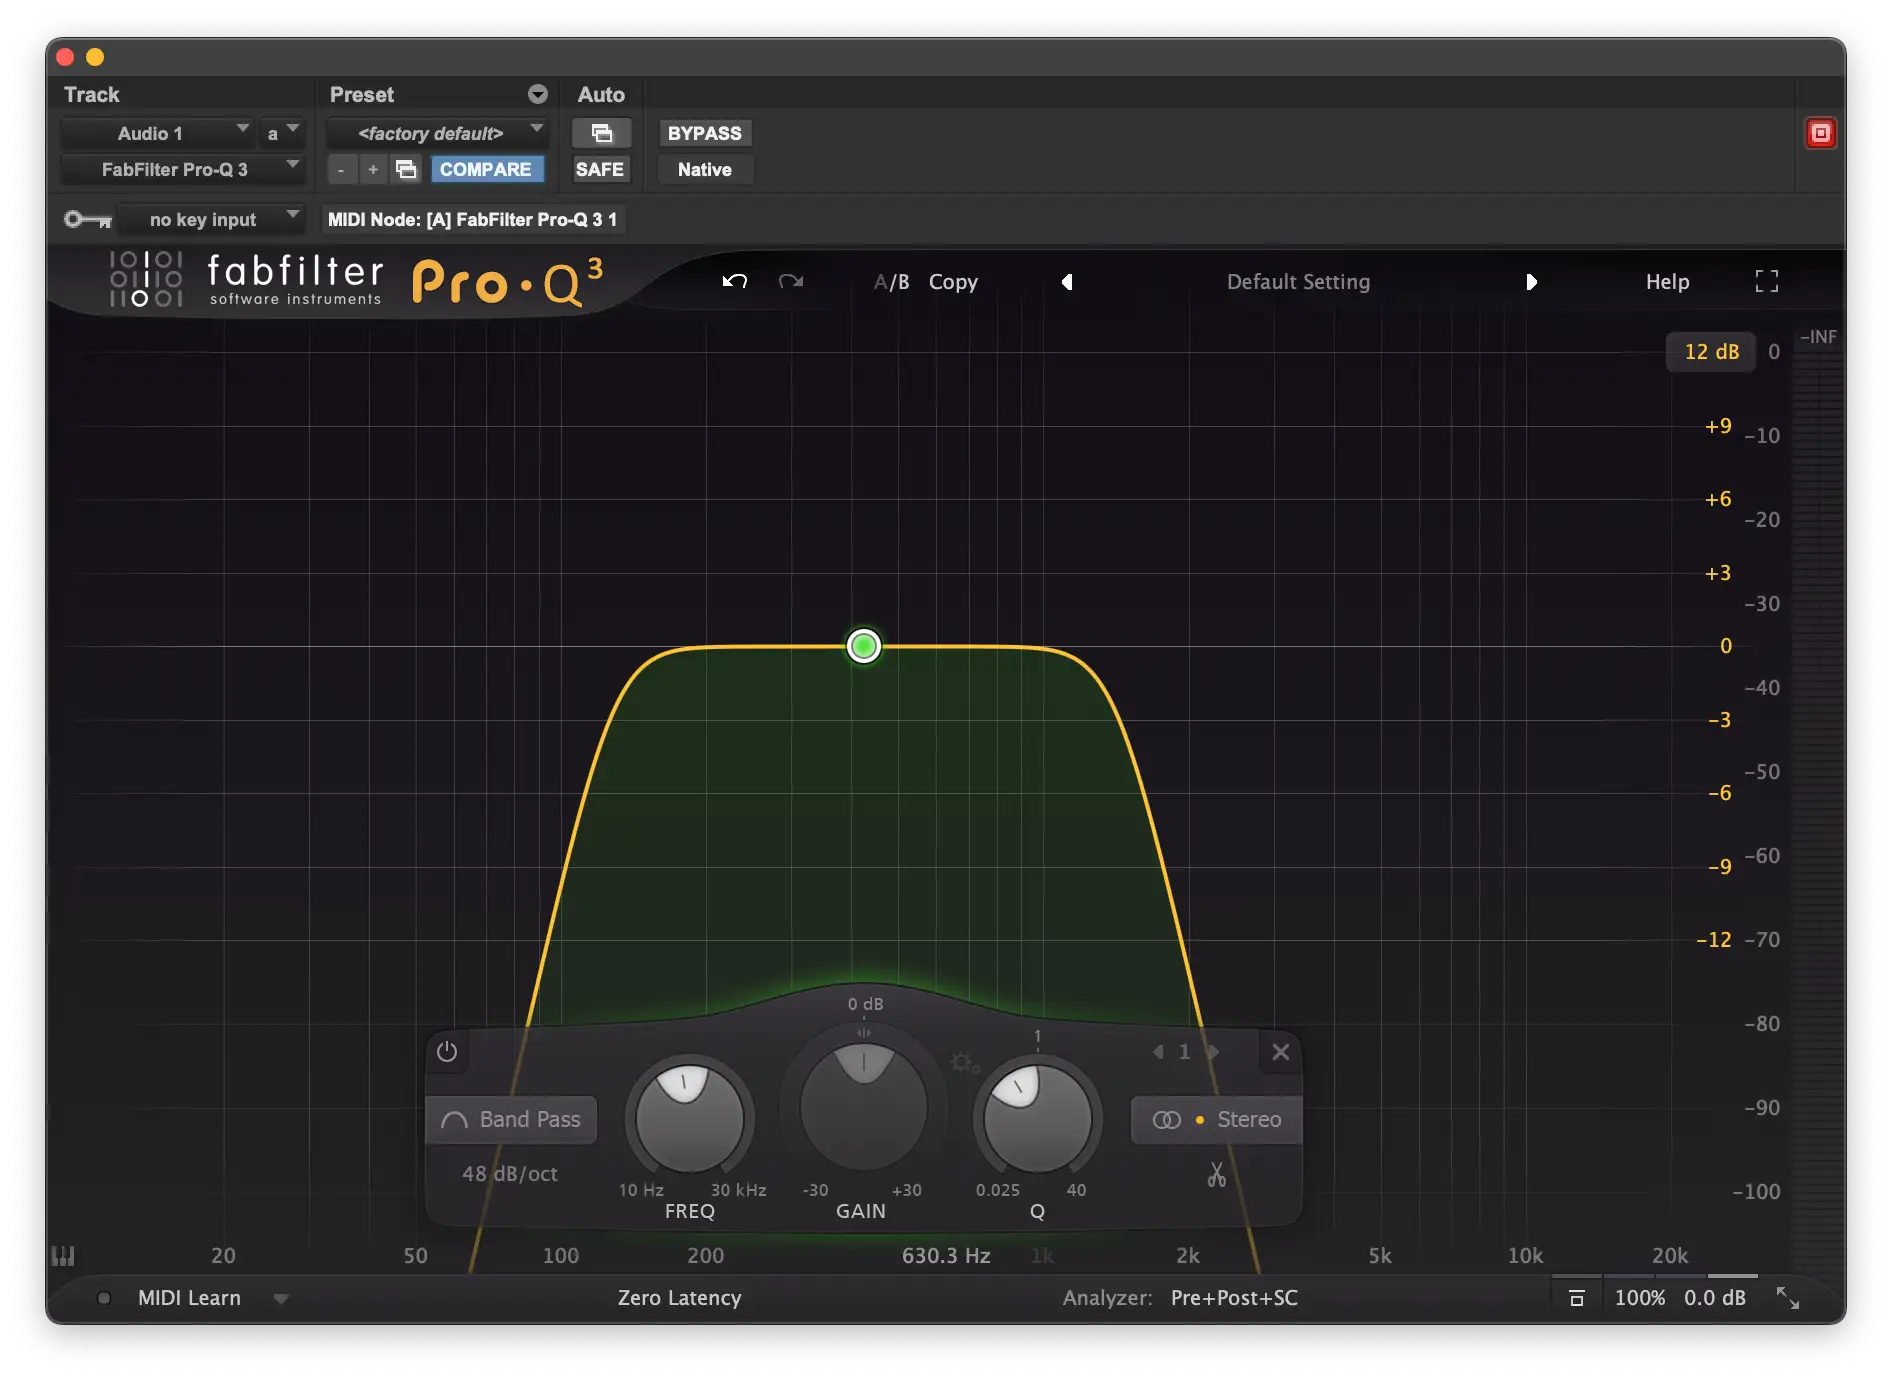Image resolution: width=1892 pixels, height=1378 pixels.
Task: Click the FREQ knob
Action: pyautogui.click(x=689, y=1119)
